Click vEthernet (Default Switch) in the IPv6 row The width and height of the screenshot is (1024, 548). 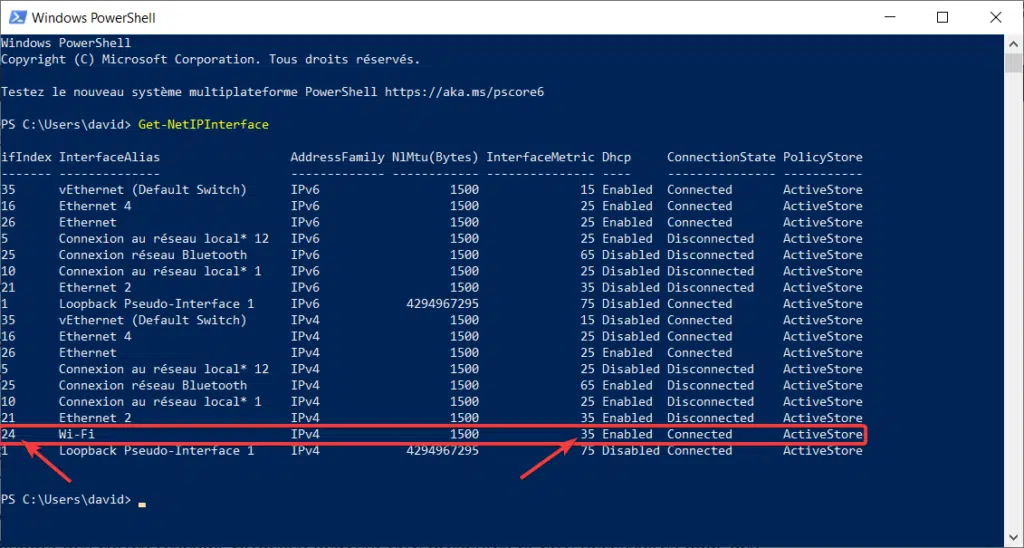point(153,189)
